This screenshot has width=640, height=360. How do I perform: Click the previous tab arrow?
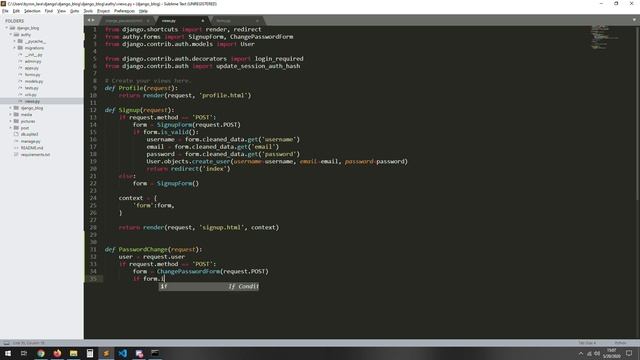click(x=89, y=20)
